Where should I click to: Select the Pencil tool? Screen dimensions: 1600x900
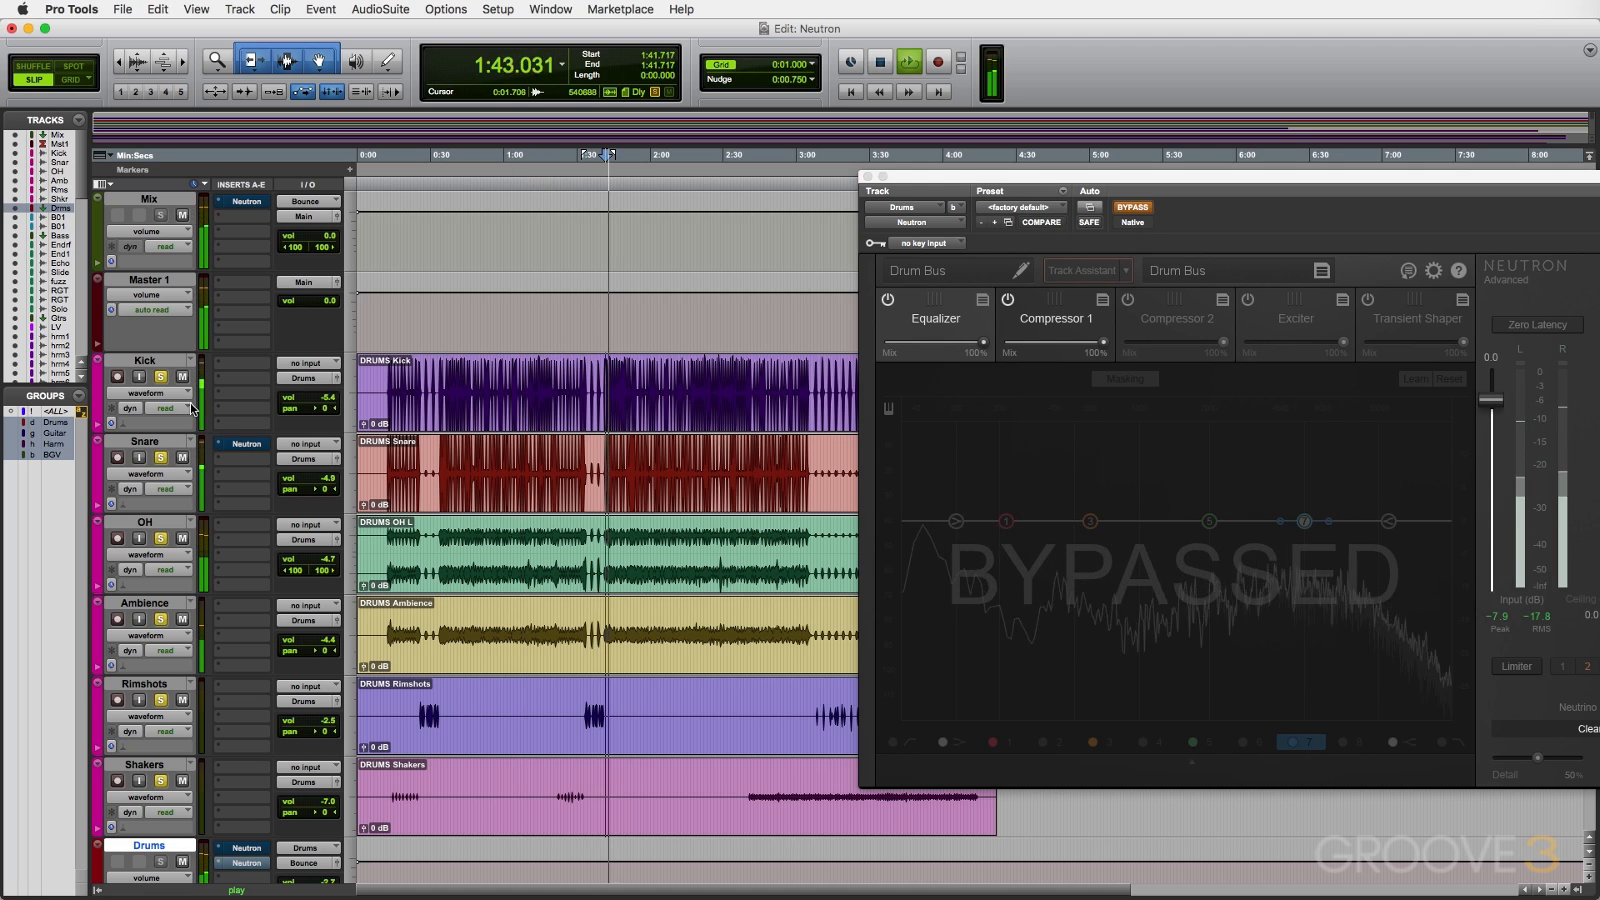point(388,62)
